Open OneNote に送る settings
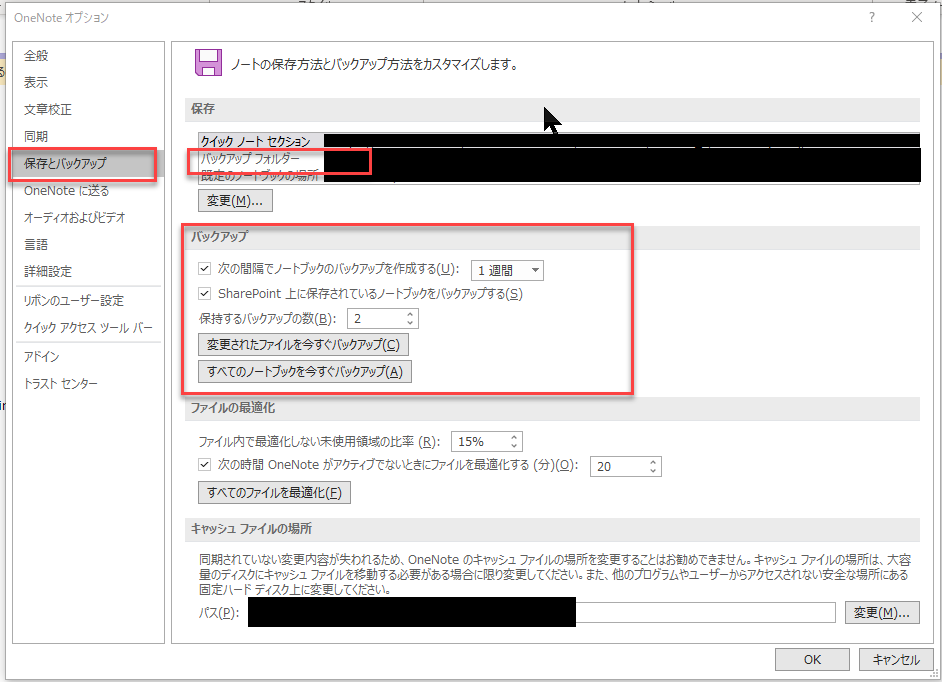This screenshot has height=682, width=942. [x=67, y=190]
